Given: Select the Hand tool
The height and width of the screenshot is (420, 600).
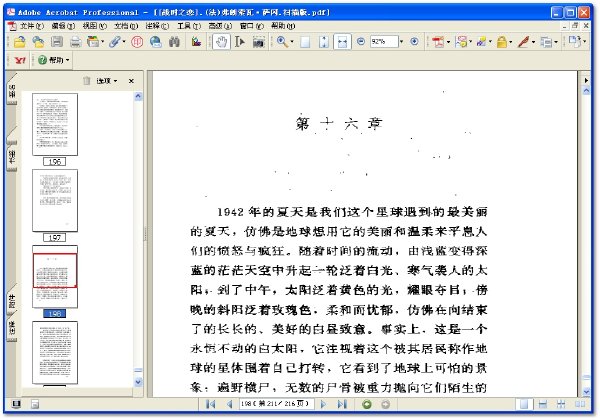Looking at the screenshot, I should (221, 42).
